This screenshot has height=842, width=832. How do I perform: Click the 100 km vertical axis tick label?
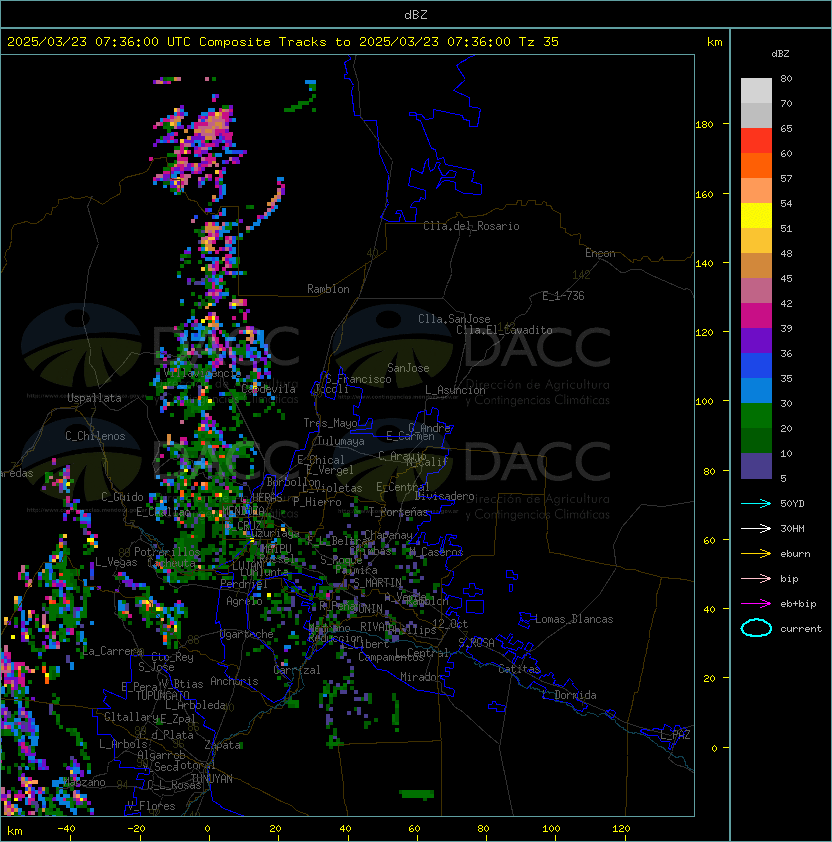[x=704, y=402]
